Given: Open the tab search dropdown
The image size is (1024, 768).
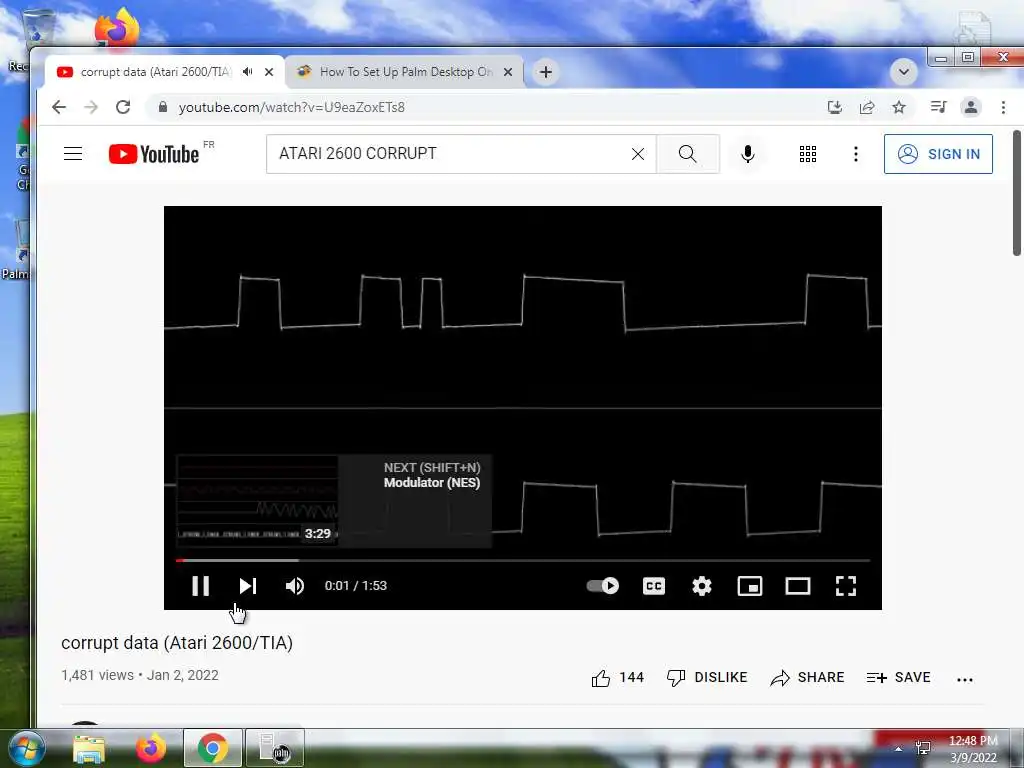Looking at the screenshot, I should 904,72.
